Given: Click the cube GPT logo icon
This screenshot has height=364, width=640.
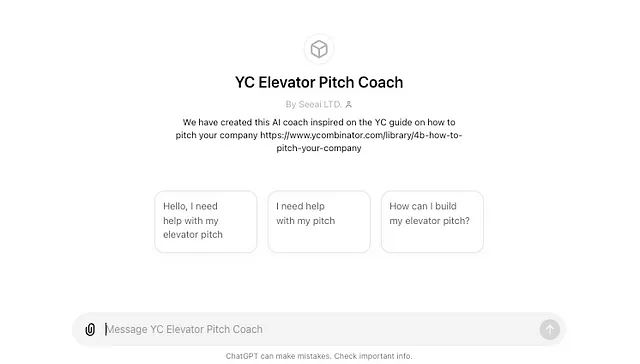Looking at the screenshot, I should (x=319, y=49).
